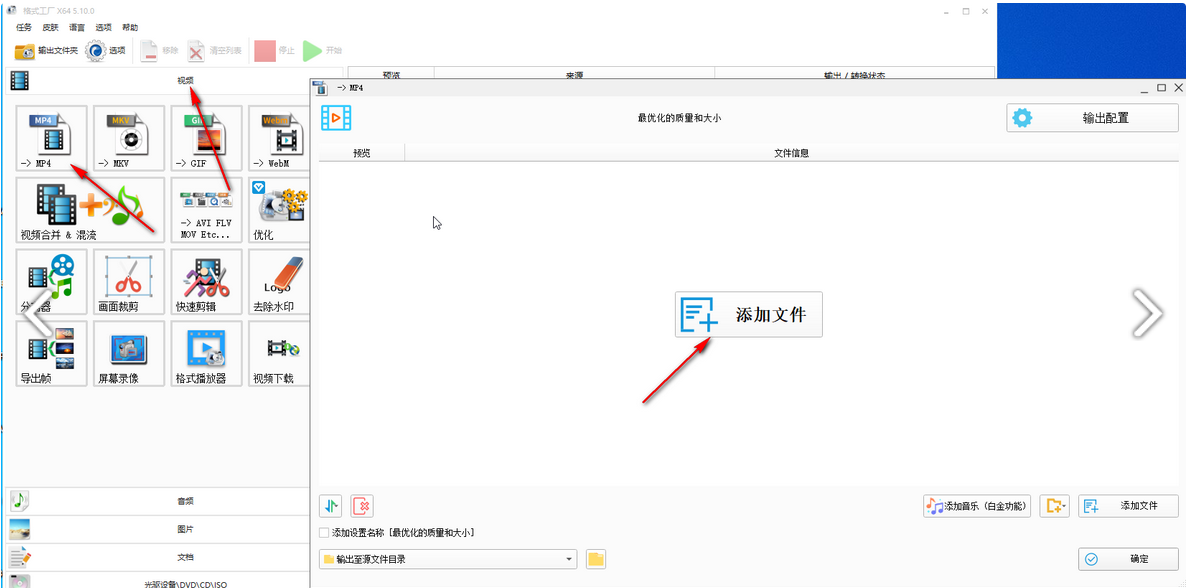Open the -> GIF conversion tile
1187x588 pixels.
pyautogui.click(x=207, y=138)
